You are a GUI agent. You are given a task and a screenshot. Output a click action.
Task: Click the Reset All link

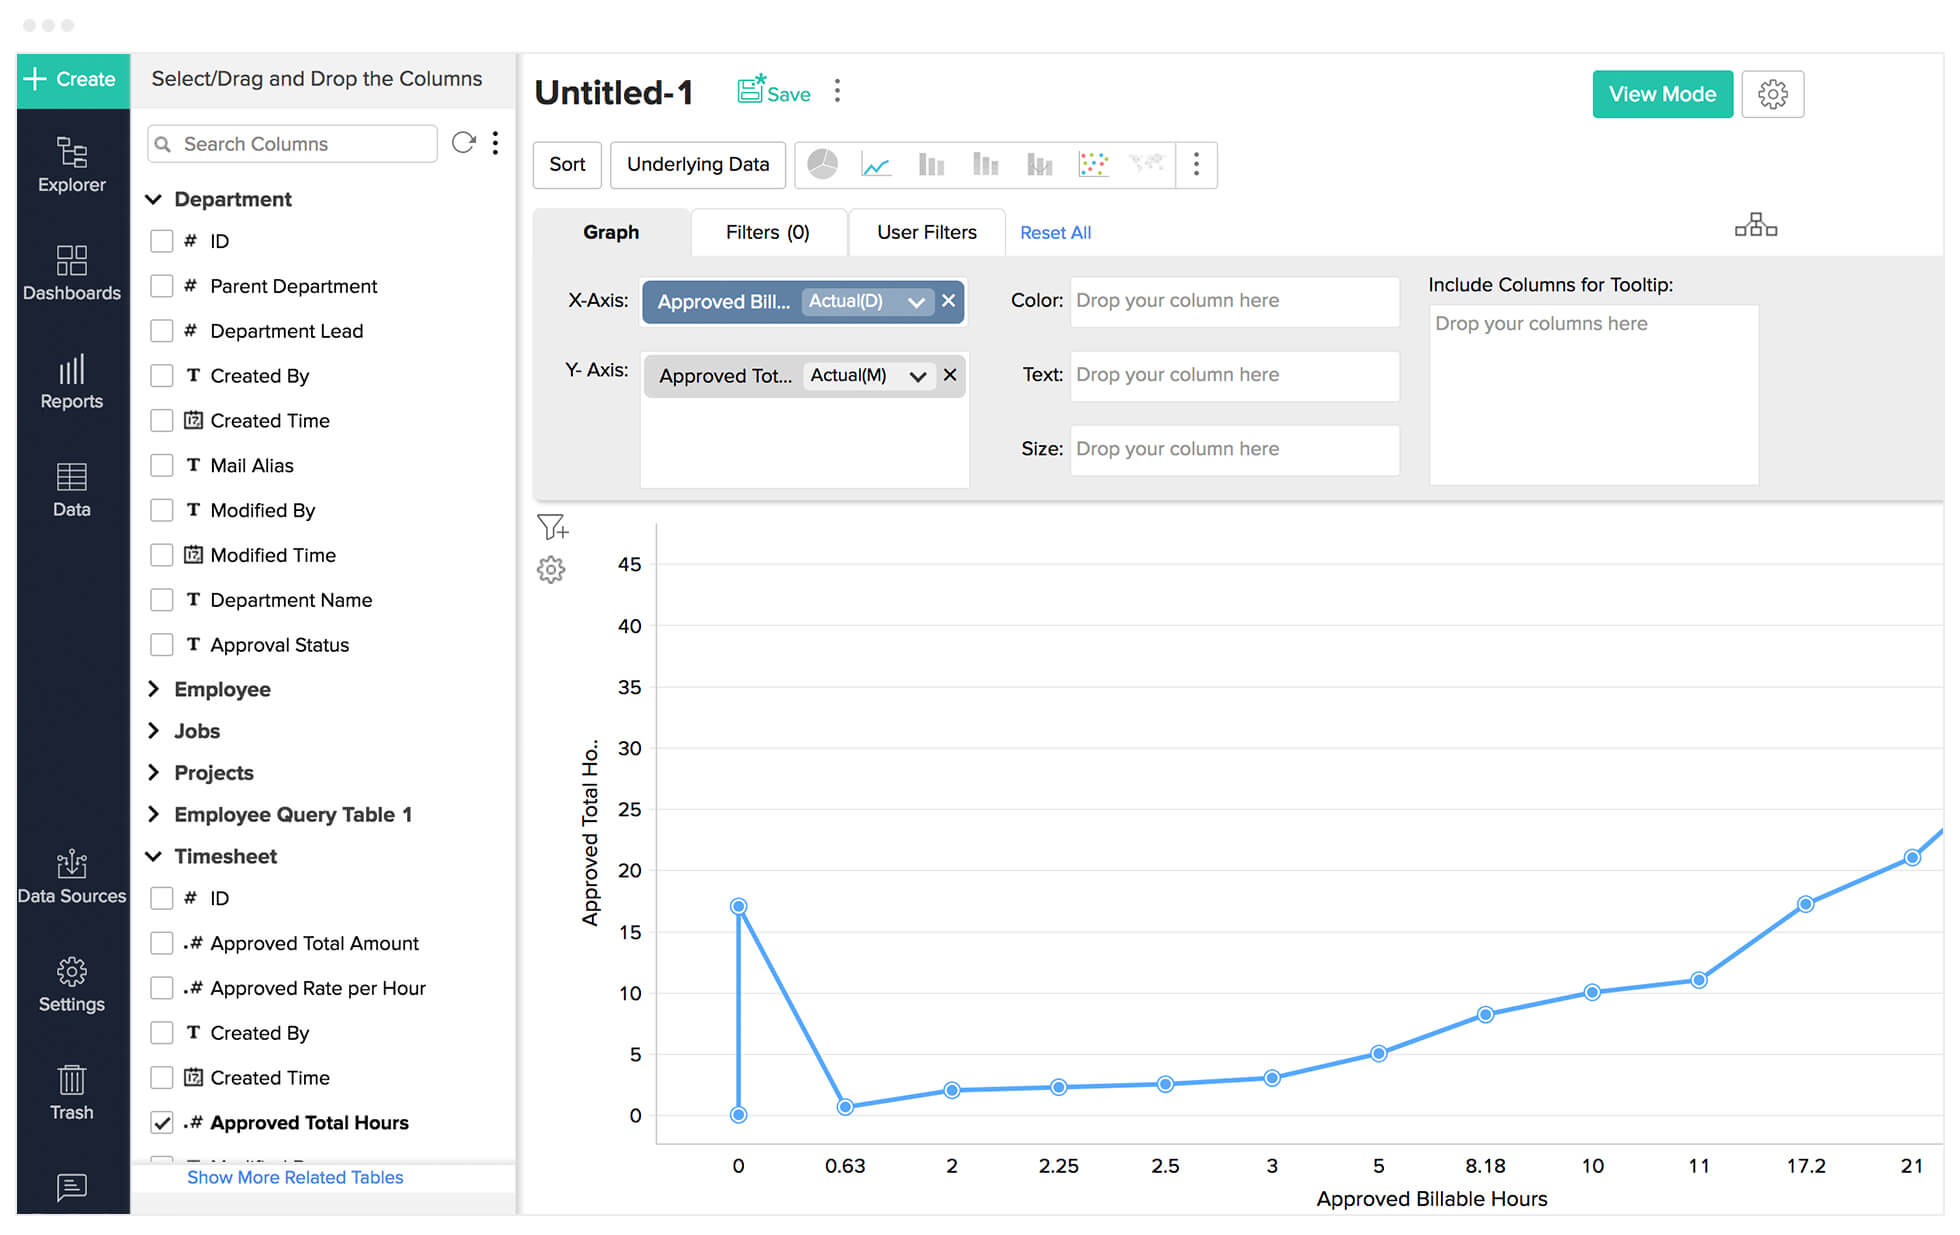1054,232
